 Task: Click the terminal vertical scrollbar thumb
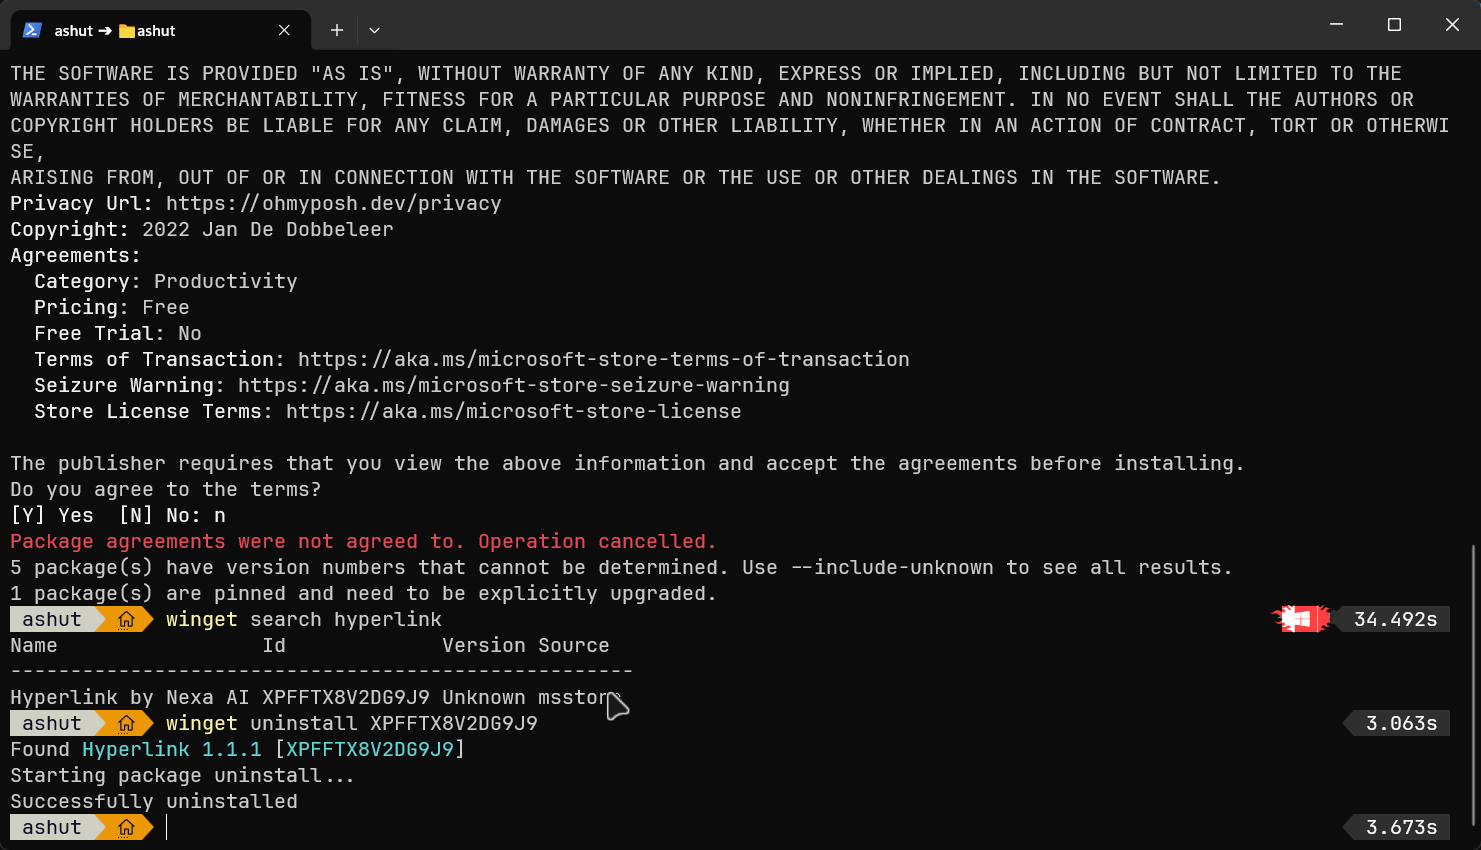click(x=1473, y=690)
